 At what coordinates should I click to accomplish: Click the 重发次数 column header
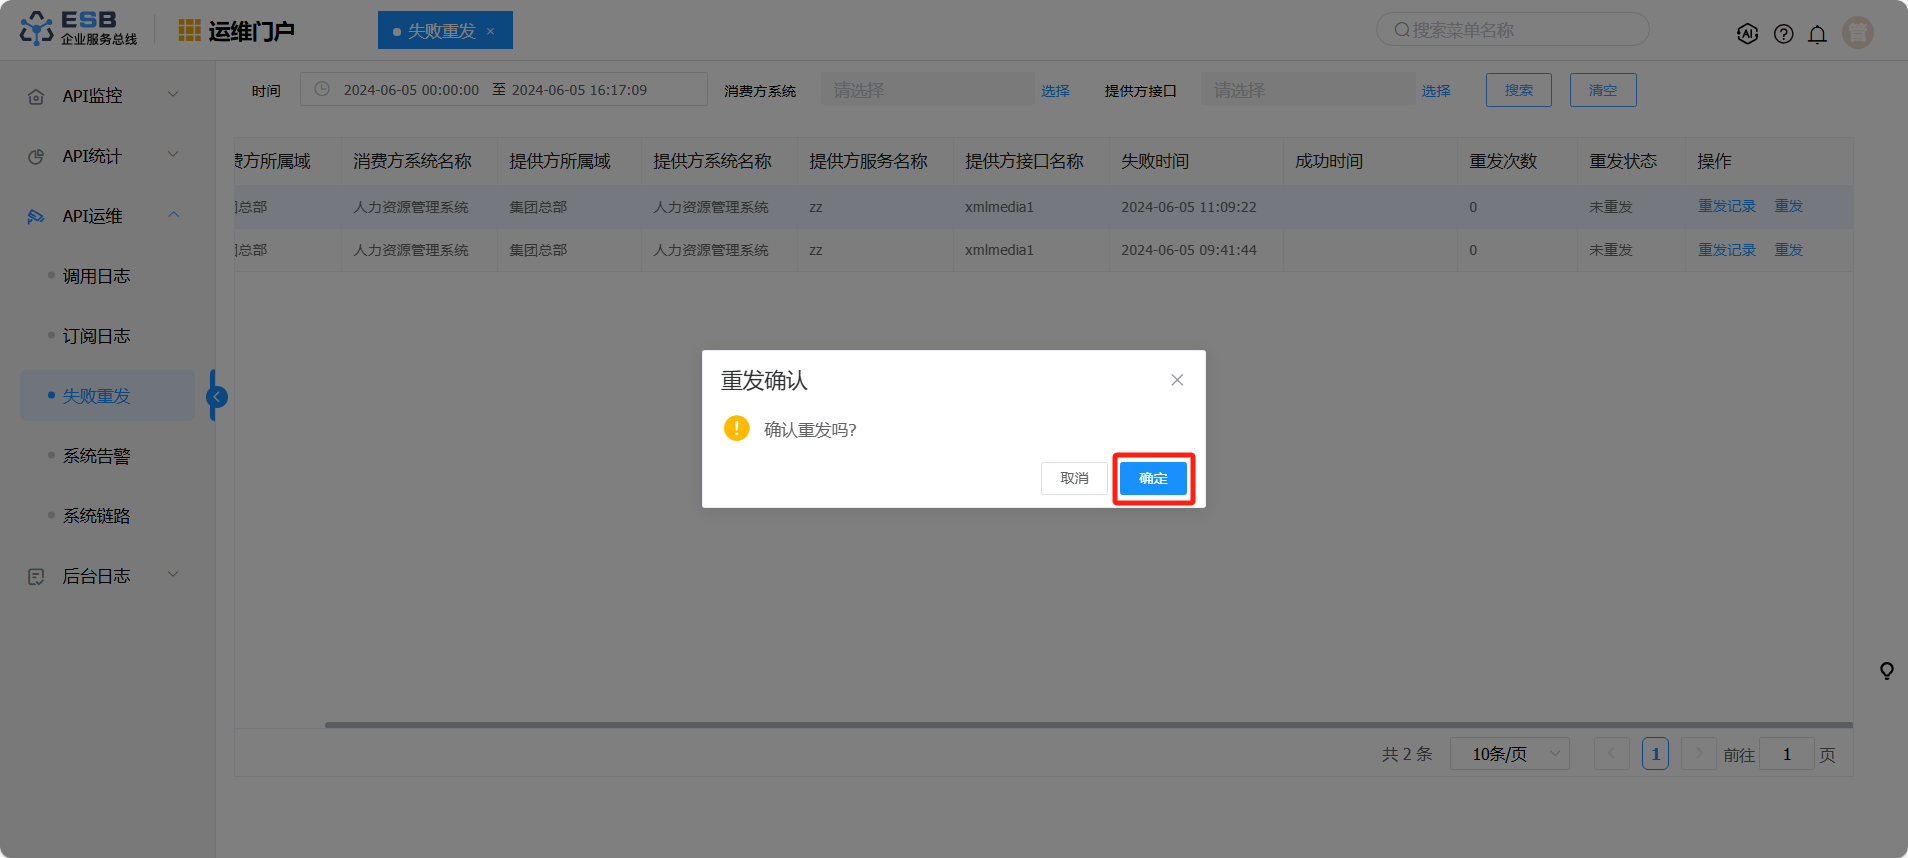point(1503,161)
